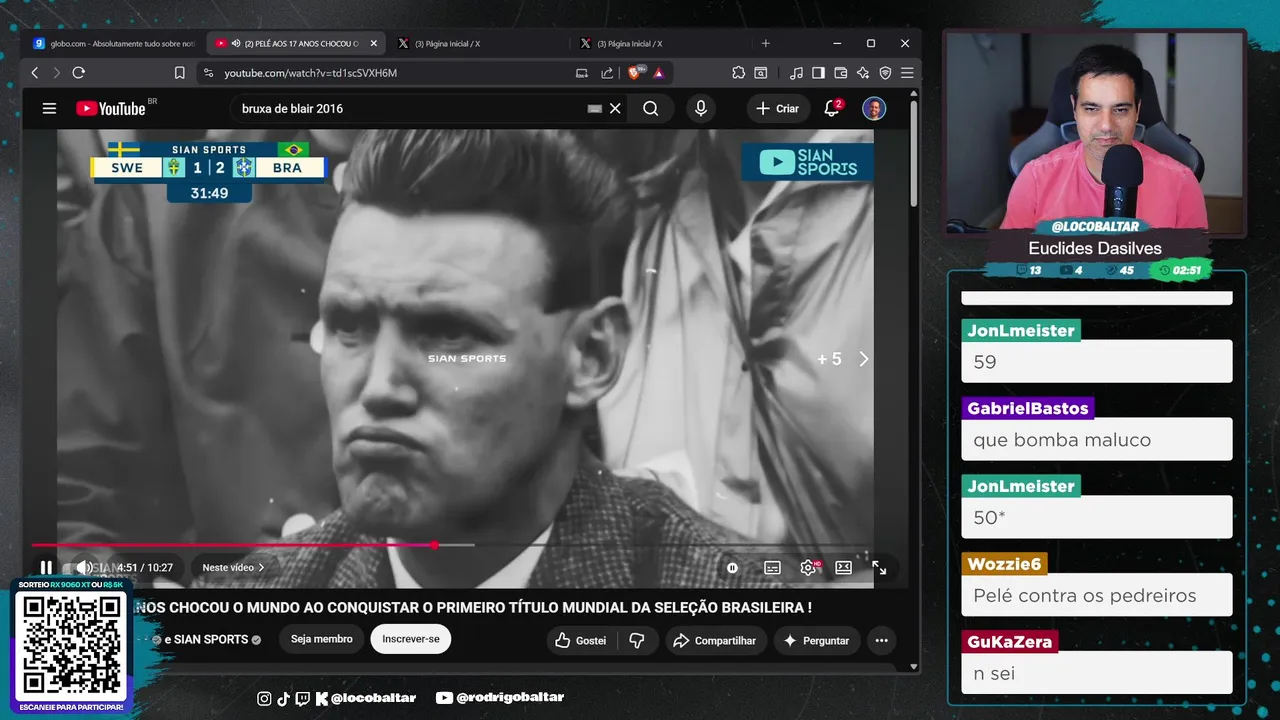
Task: Click the page vertical scrollbar thumb
Action: (914, 154)
